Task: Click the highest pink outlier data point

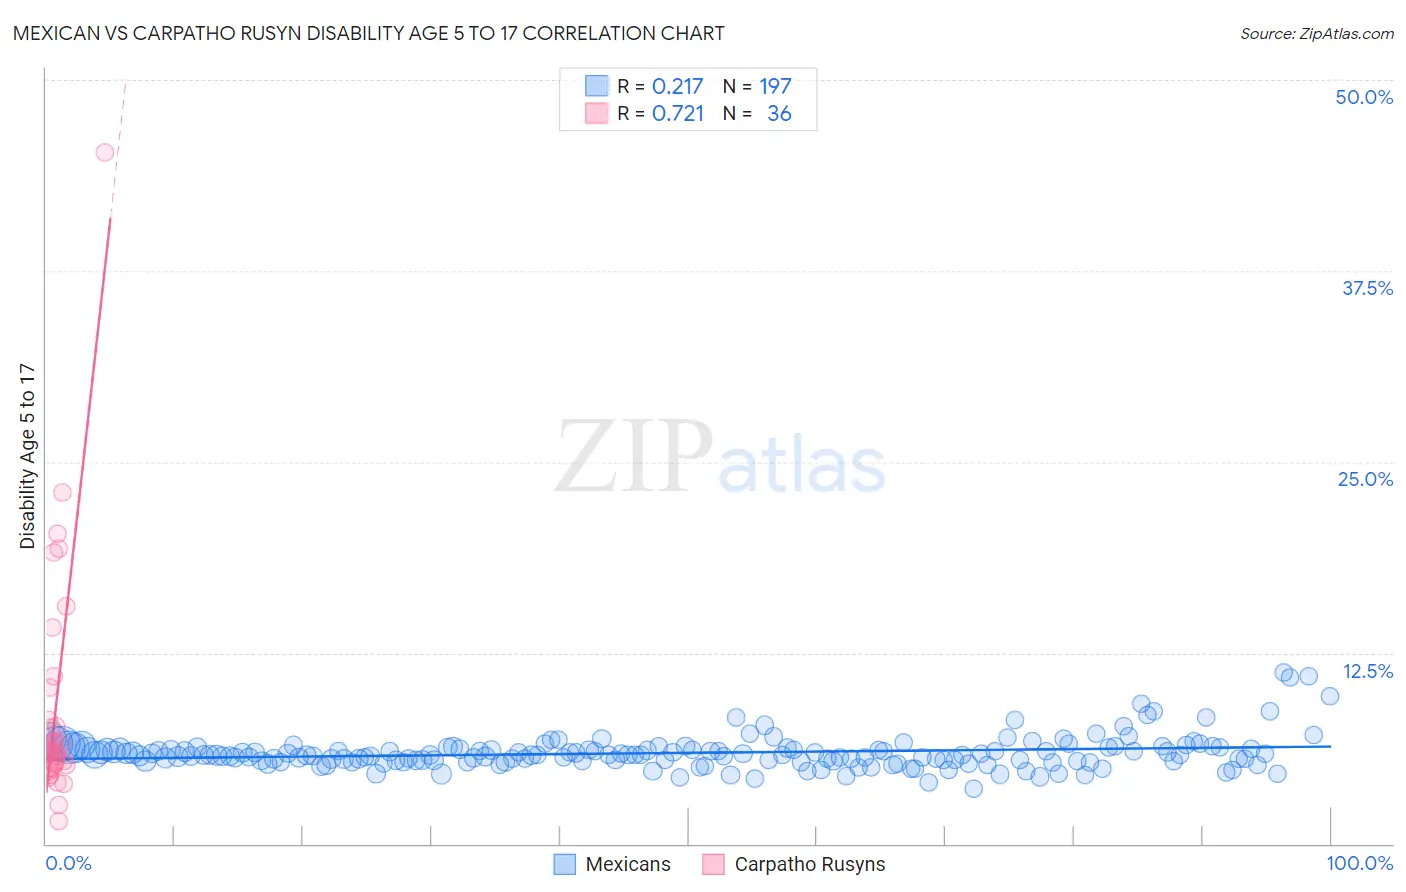Action: pyautogui.click(x=105, y=152)
